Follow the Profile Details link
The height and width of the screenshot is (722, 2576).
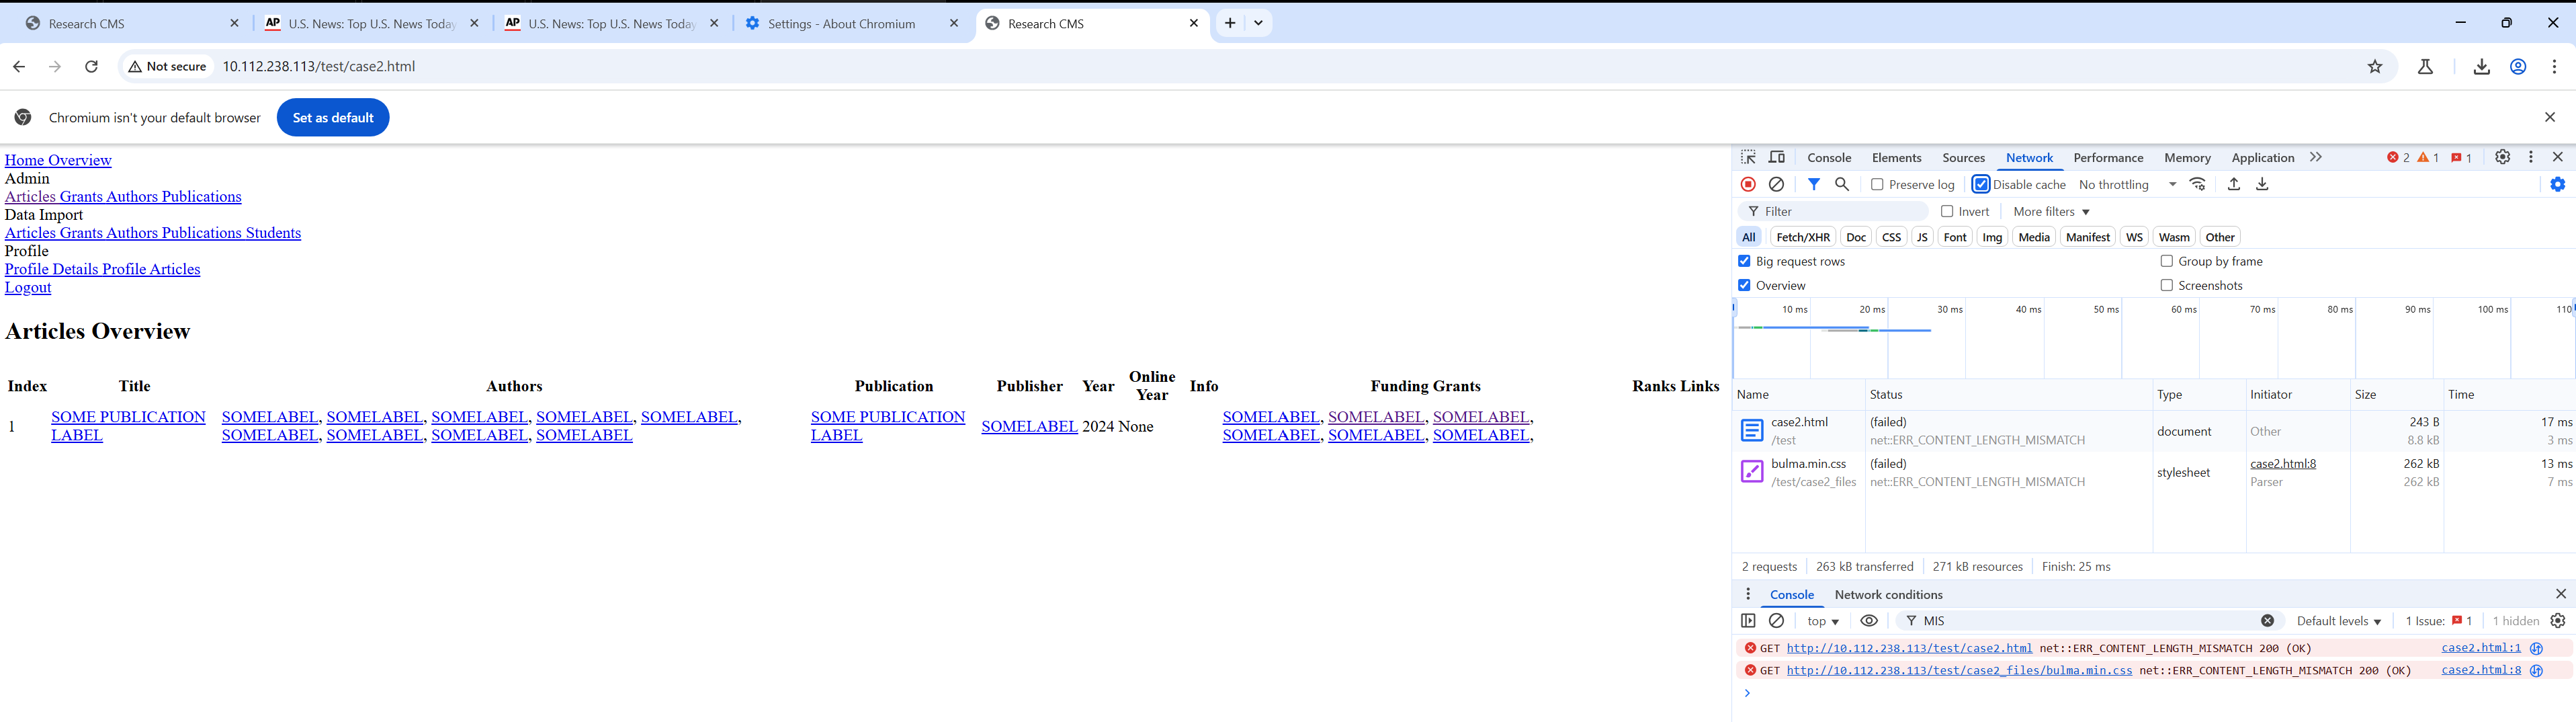click(x=51, y=269)
